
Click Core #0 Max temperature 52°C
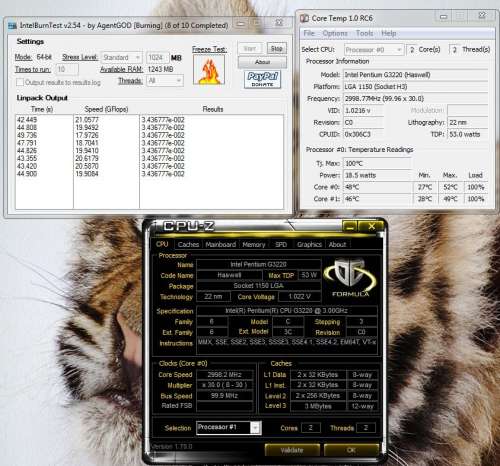450,187
